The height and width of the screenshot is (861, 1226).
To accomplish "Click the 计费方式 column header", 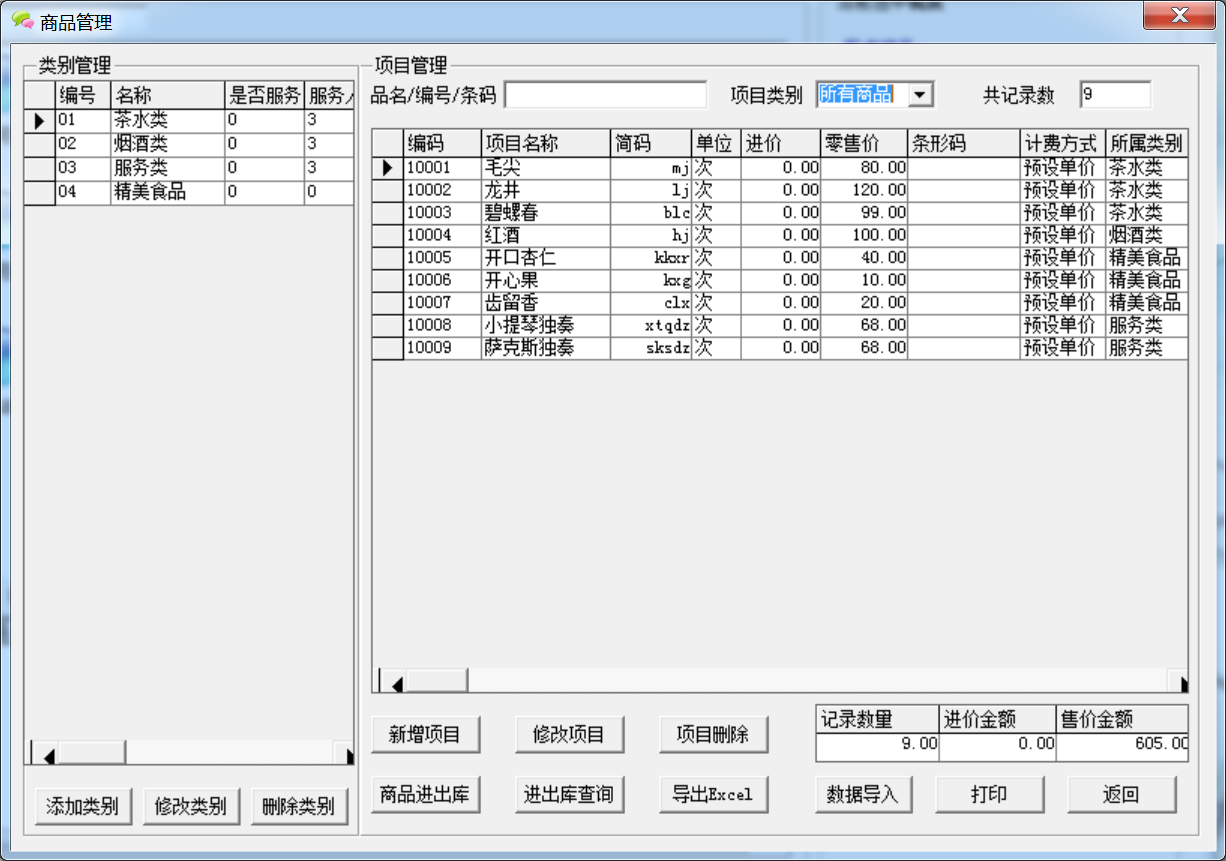I will (1062, 143).
